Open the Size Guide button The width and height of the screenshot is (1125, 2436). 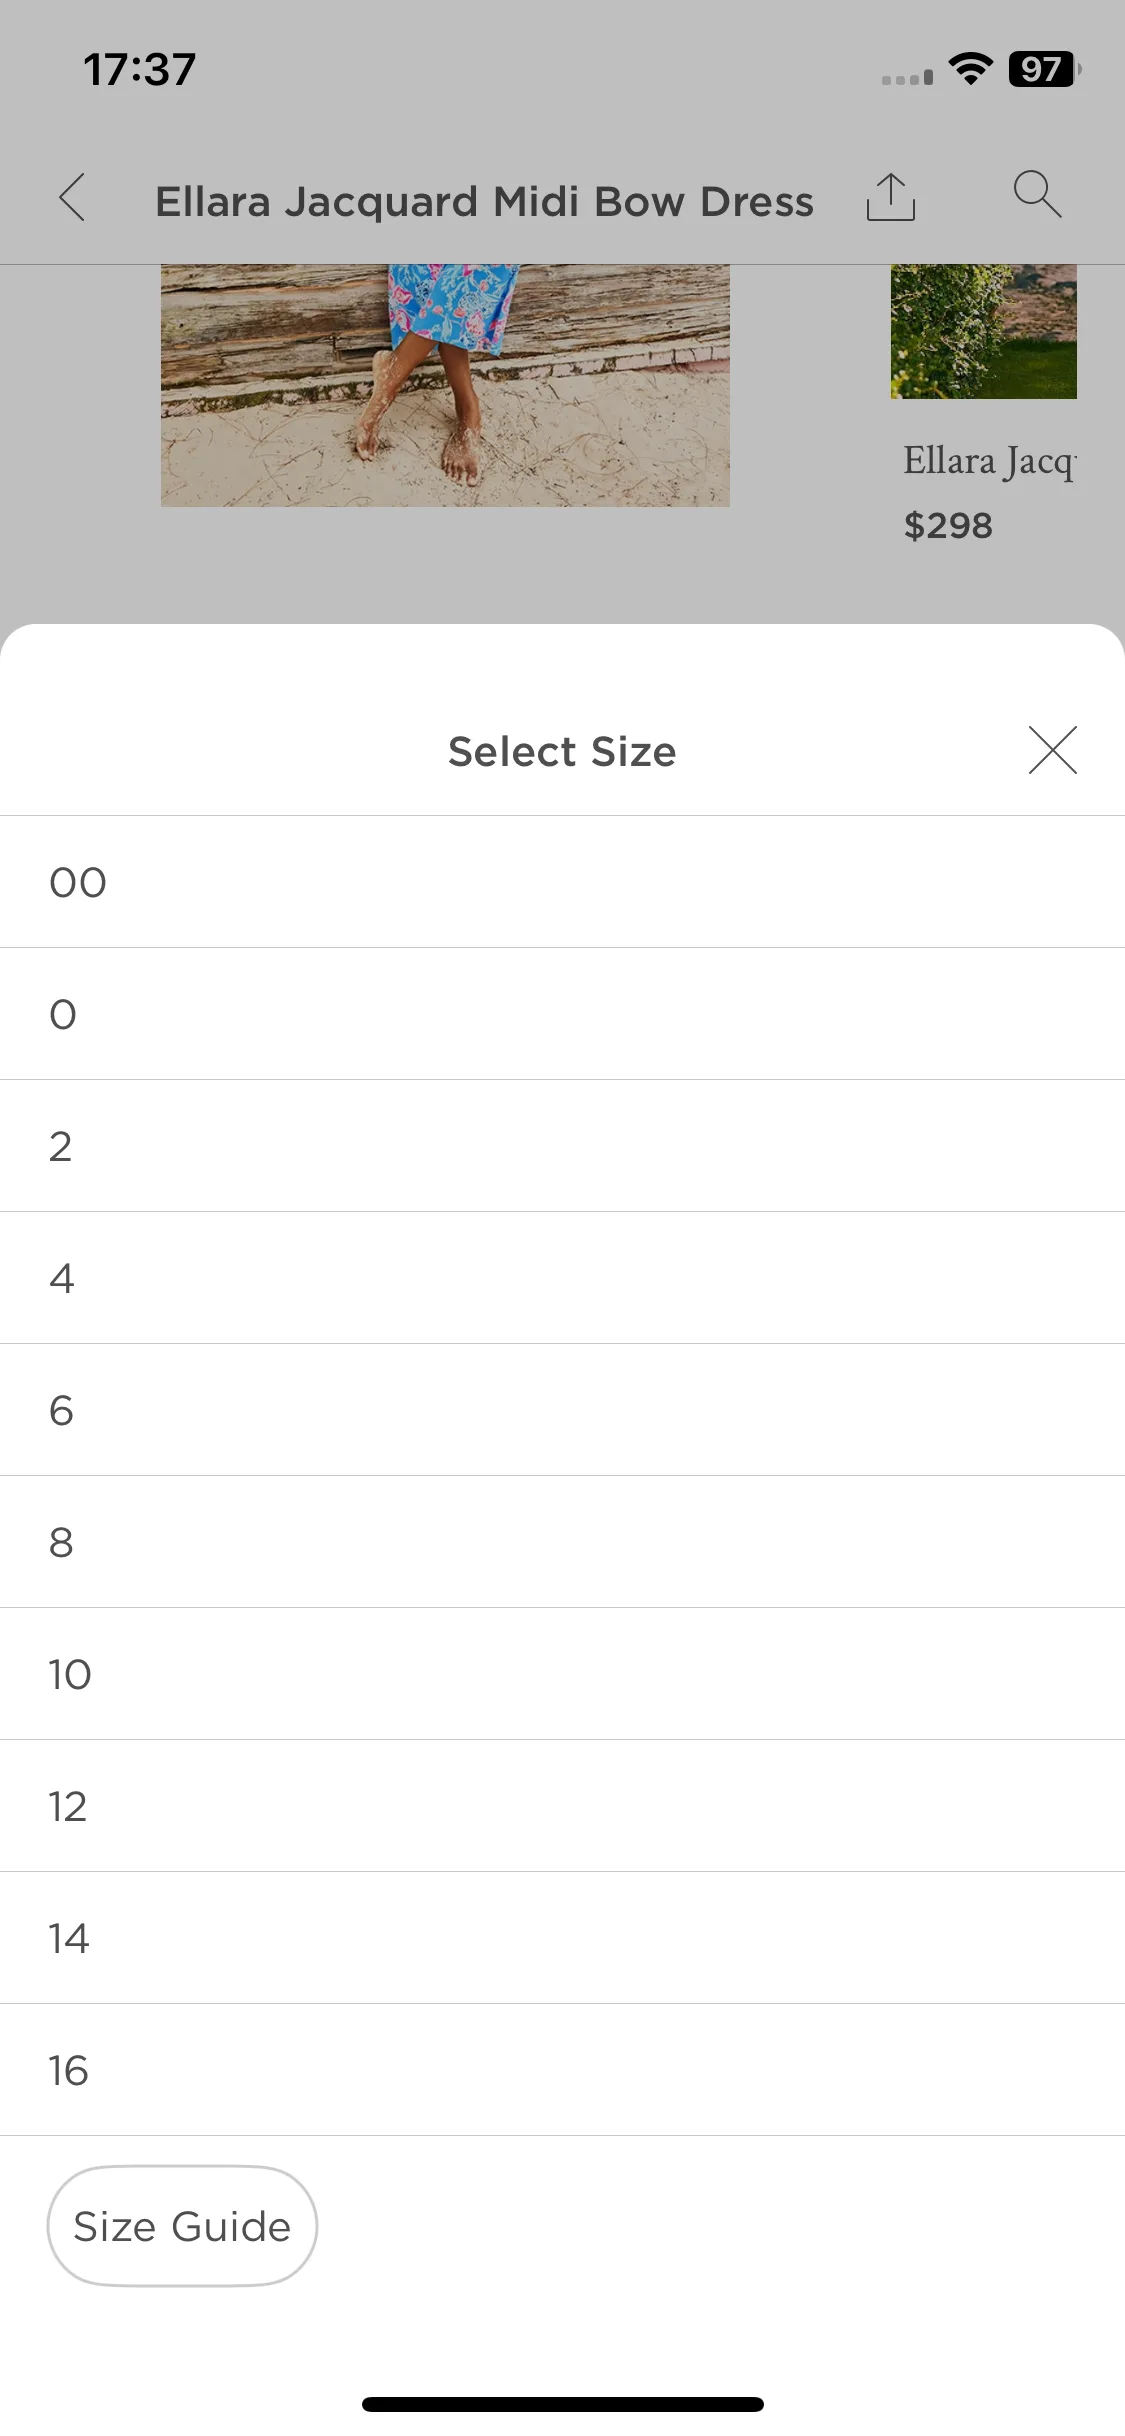182,2226
